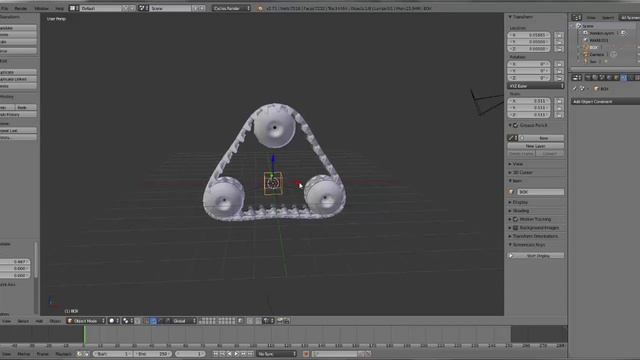Open the All Scenes display dropdown
The image size is (640, 360).
[x=629, y=18]
